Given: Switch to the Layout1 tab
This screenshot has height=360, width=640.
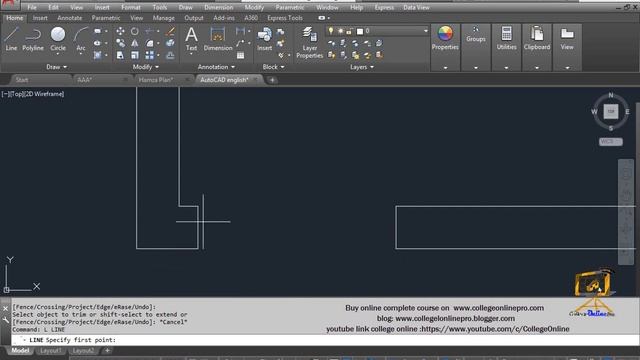Looking at the screenshot, I should click(x=51, y=351).
